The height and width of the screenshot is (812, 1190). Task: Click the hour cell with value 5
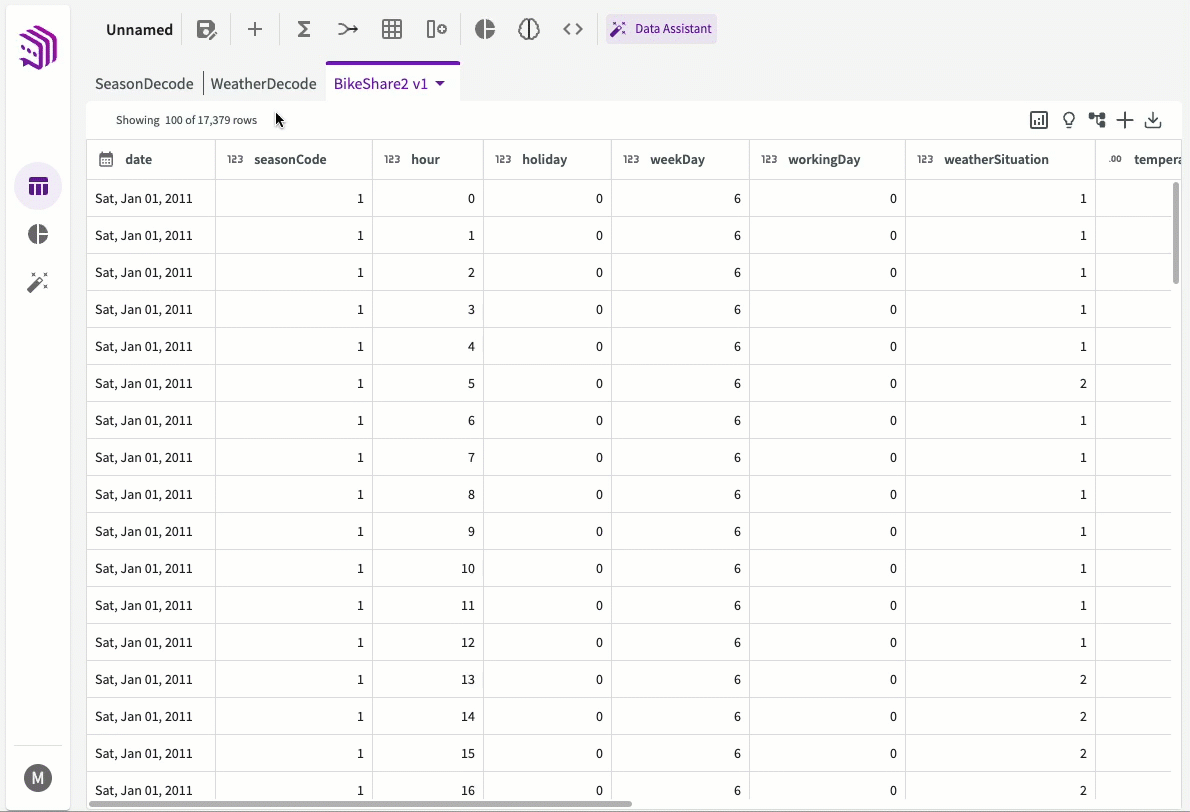coord(428,383)
